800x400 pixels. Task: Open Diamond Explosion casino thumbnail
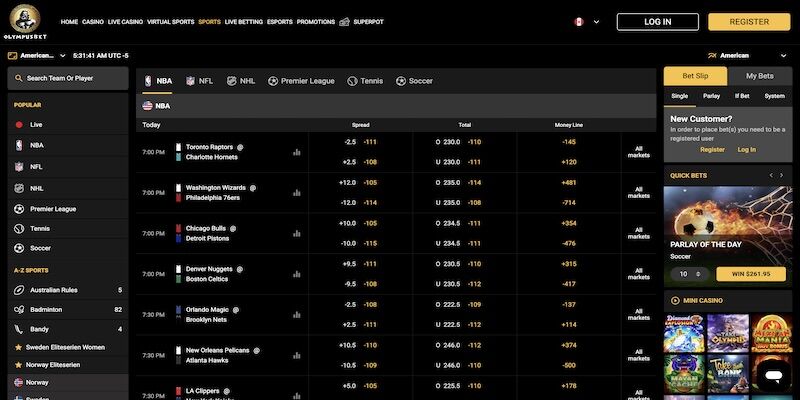coord(684,333)
